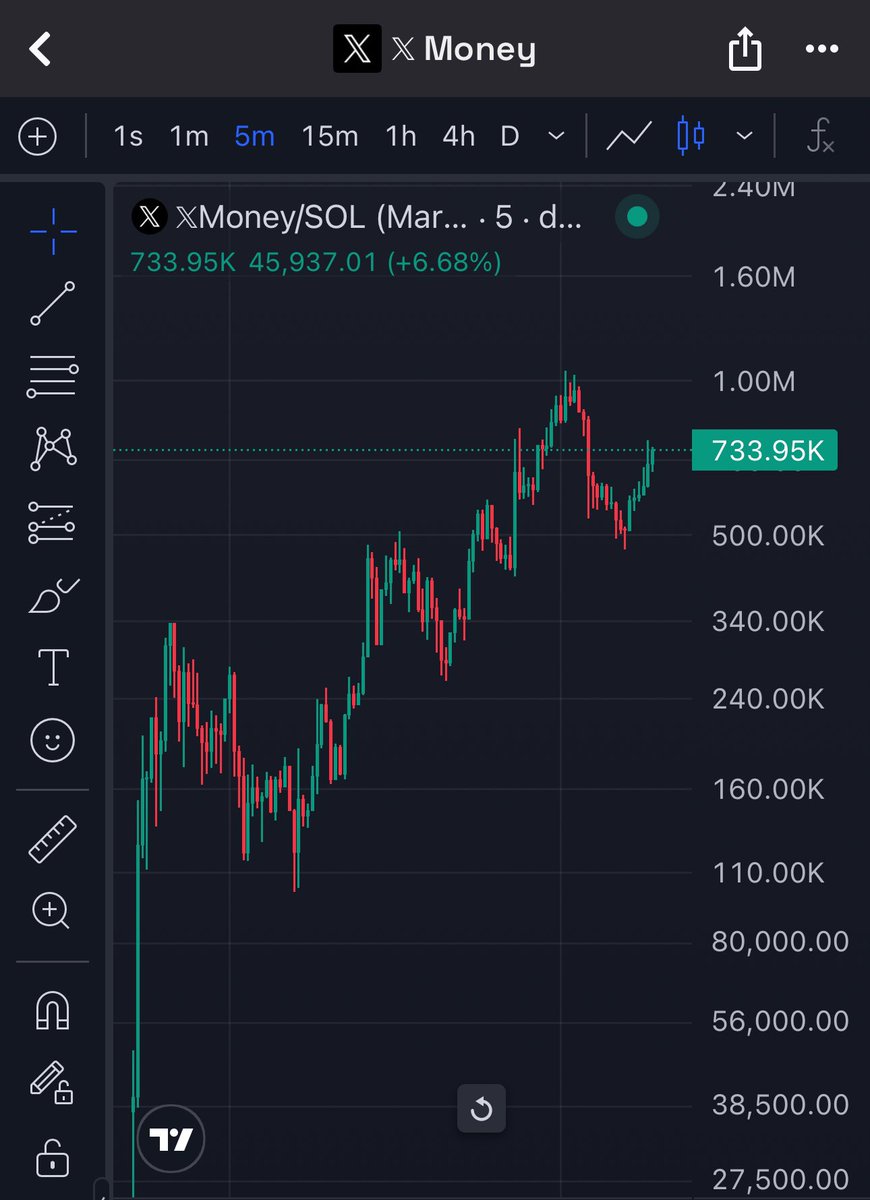Choose the line chart style icon

630,136
